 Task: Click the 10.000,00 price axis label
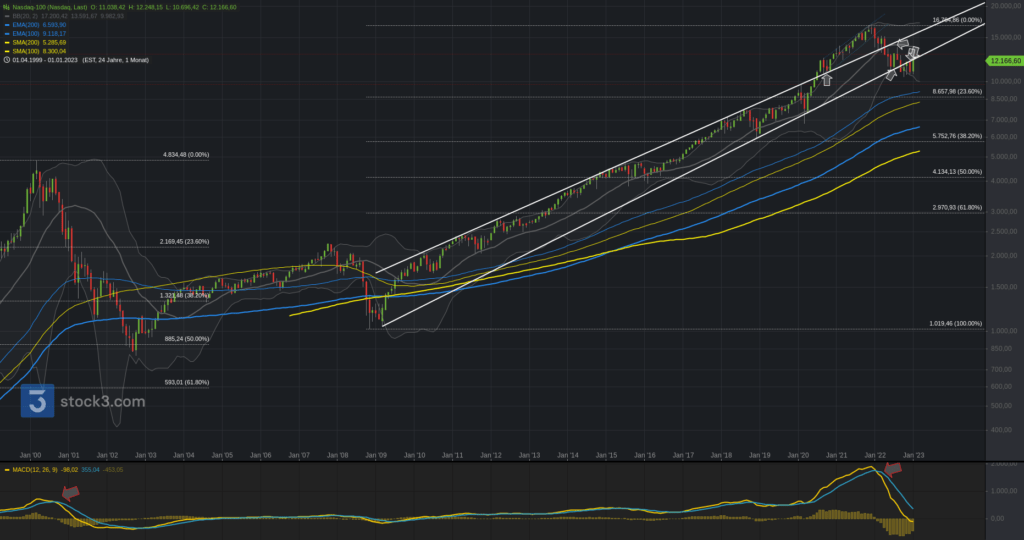[x=1005, y=82]
